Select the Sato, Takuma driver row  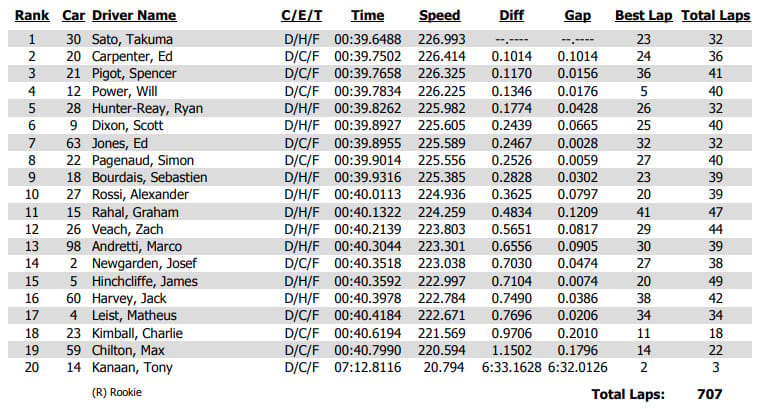(380, 39)
